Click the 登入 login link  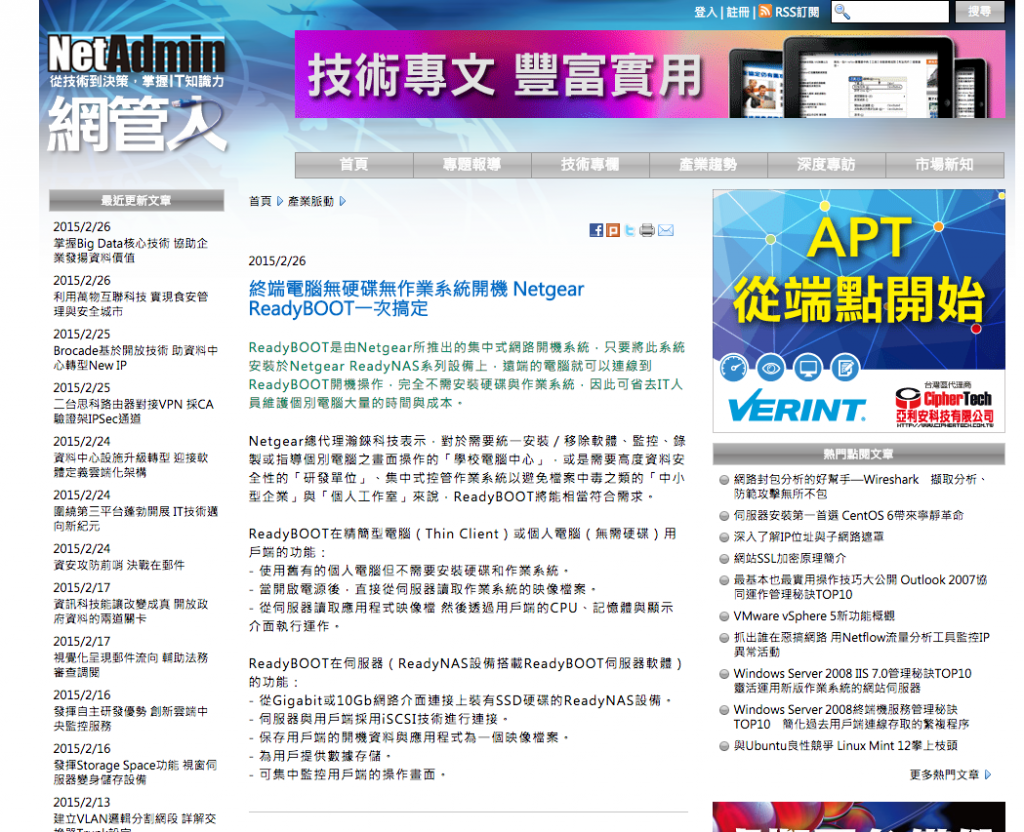pos(705,12)
